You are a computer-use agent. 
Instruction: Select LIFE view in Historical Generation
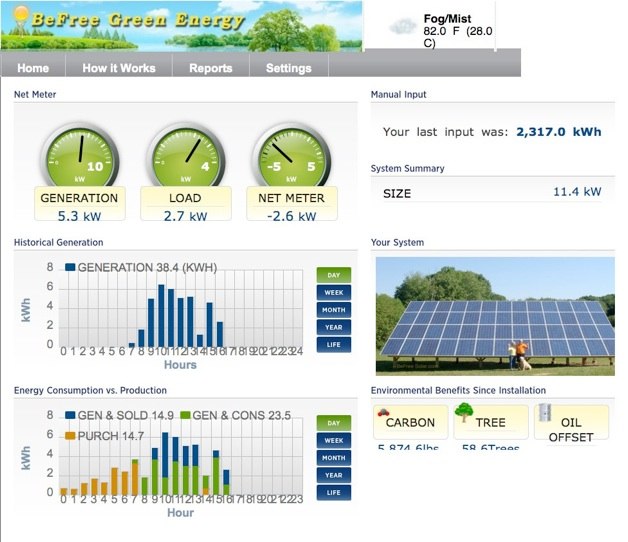[334, 345]
